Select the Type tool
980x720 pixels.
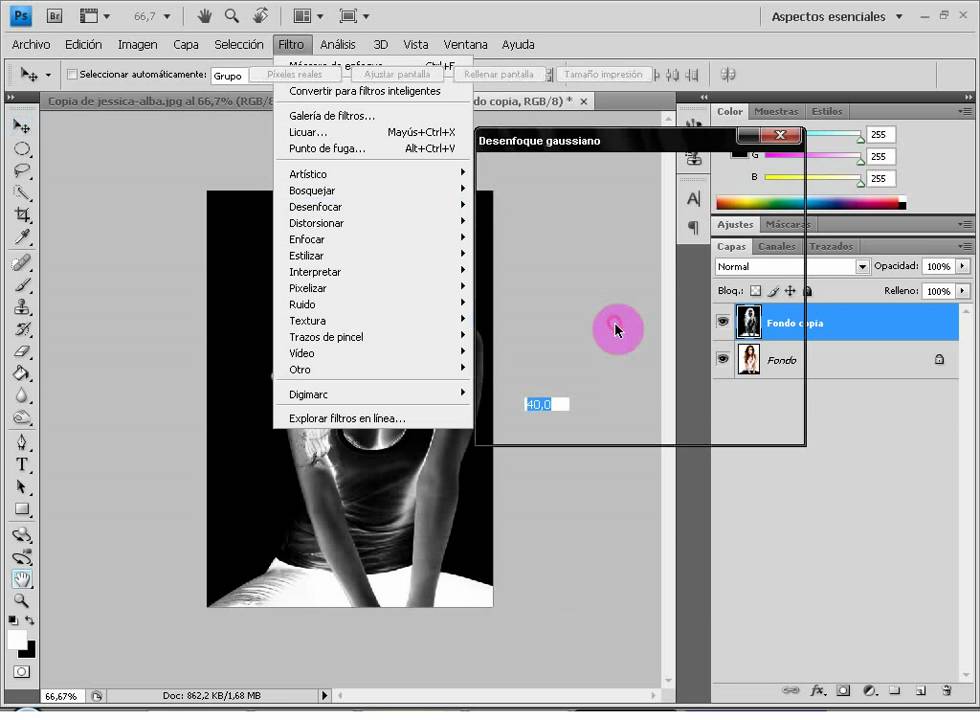pos(22,464)
